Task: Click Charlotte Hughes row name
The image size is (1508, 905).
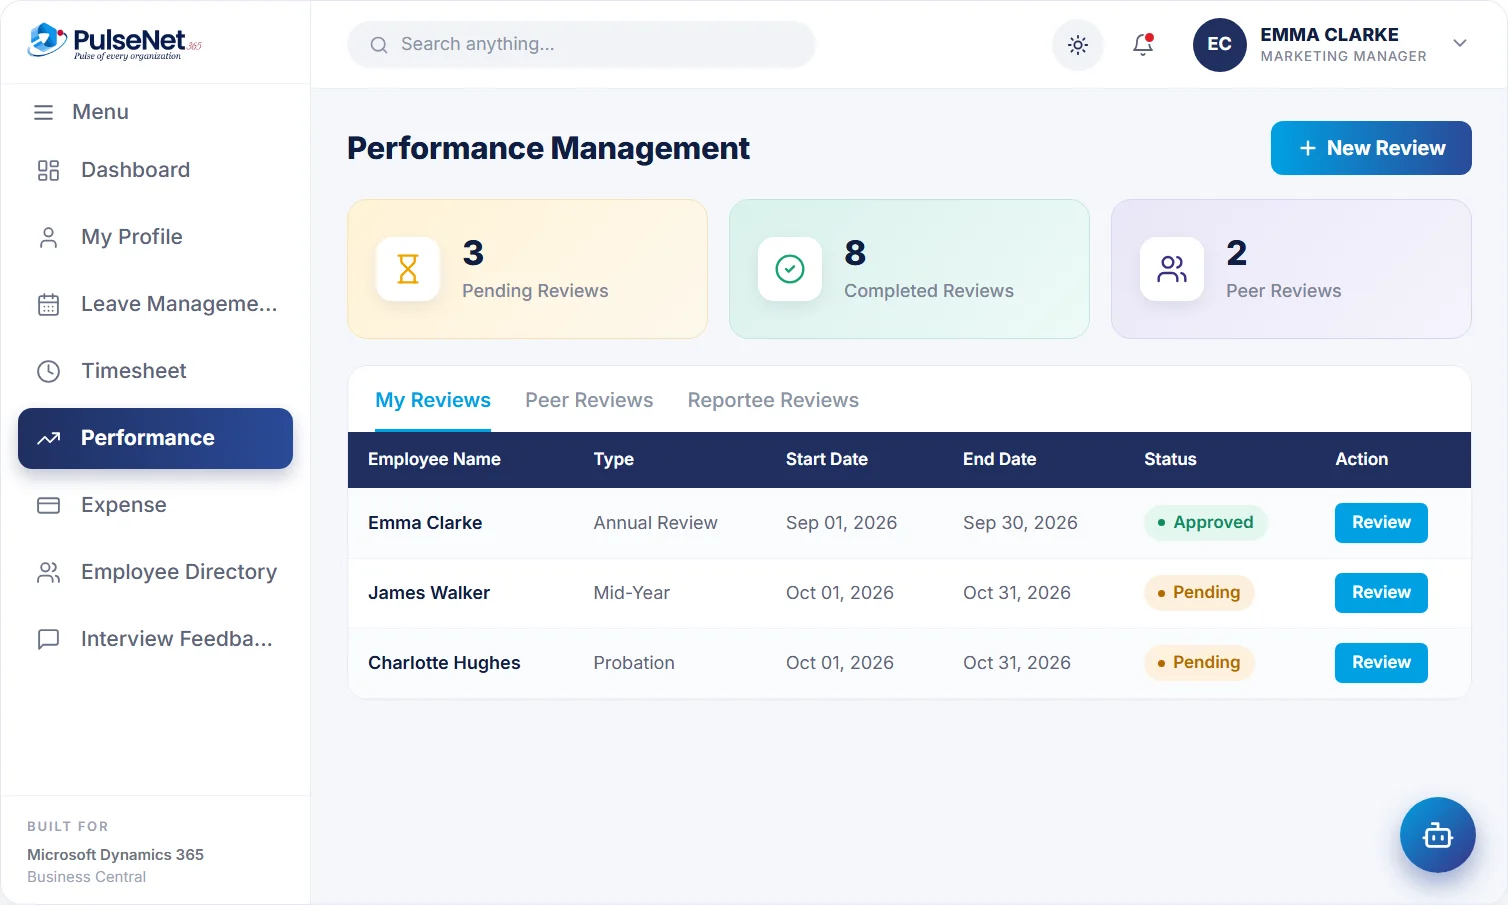Action: 444,663
